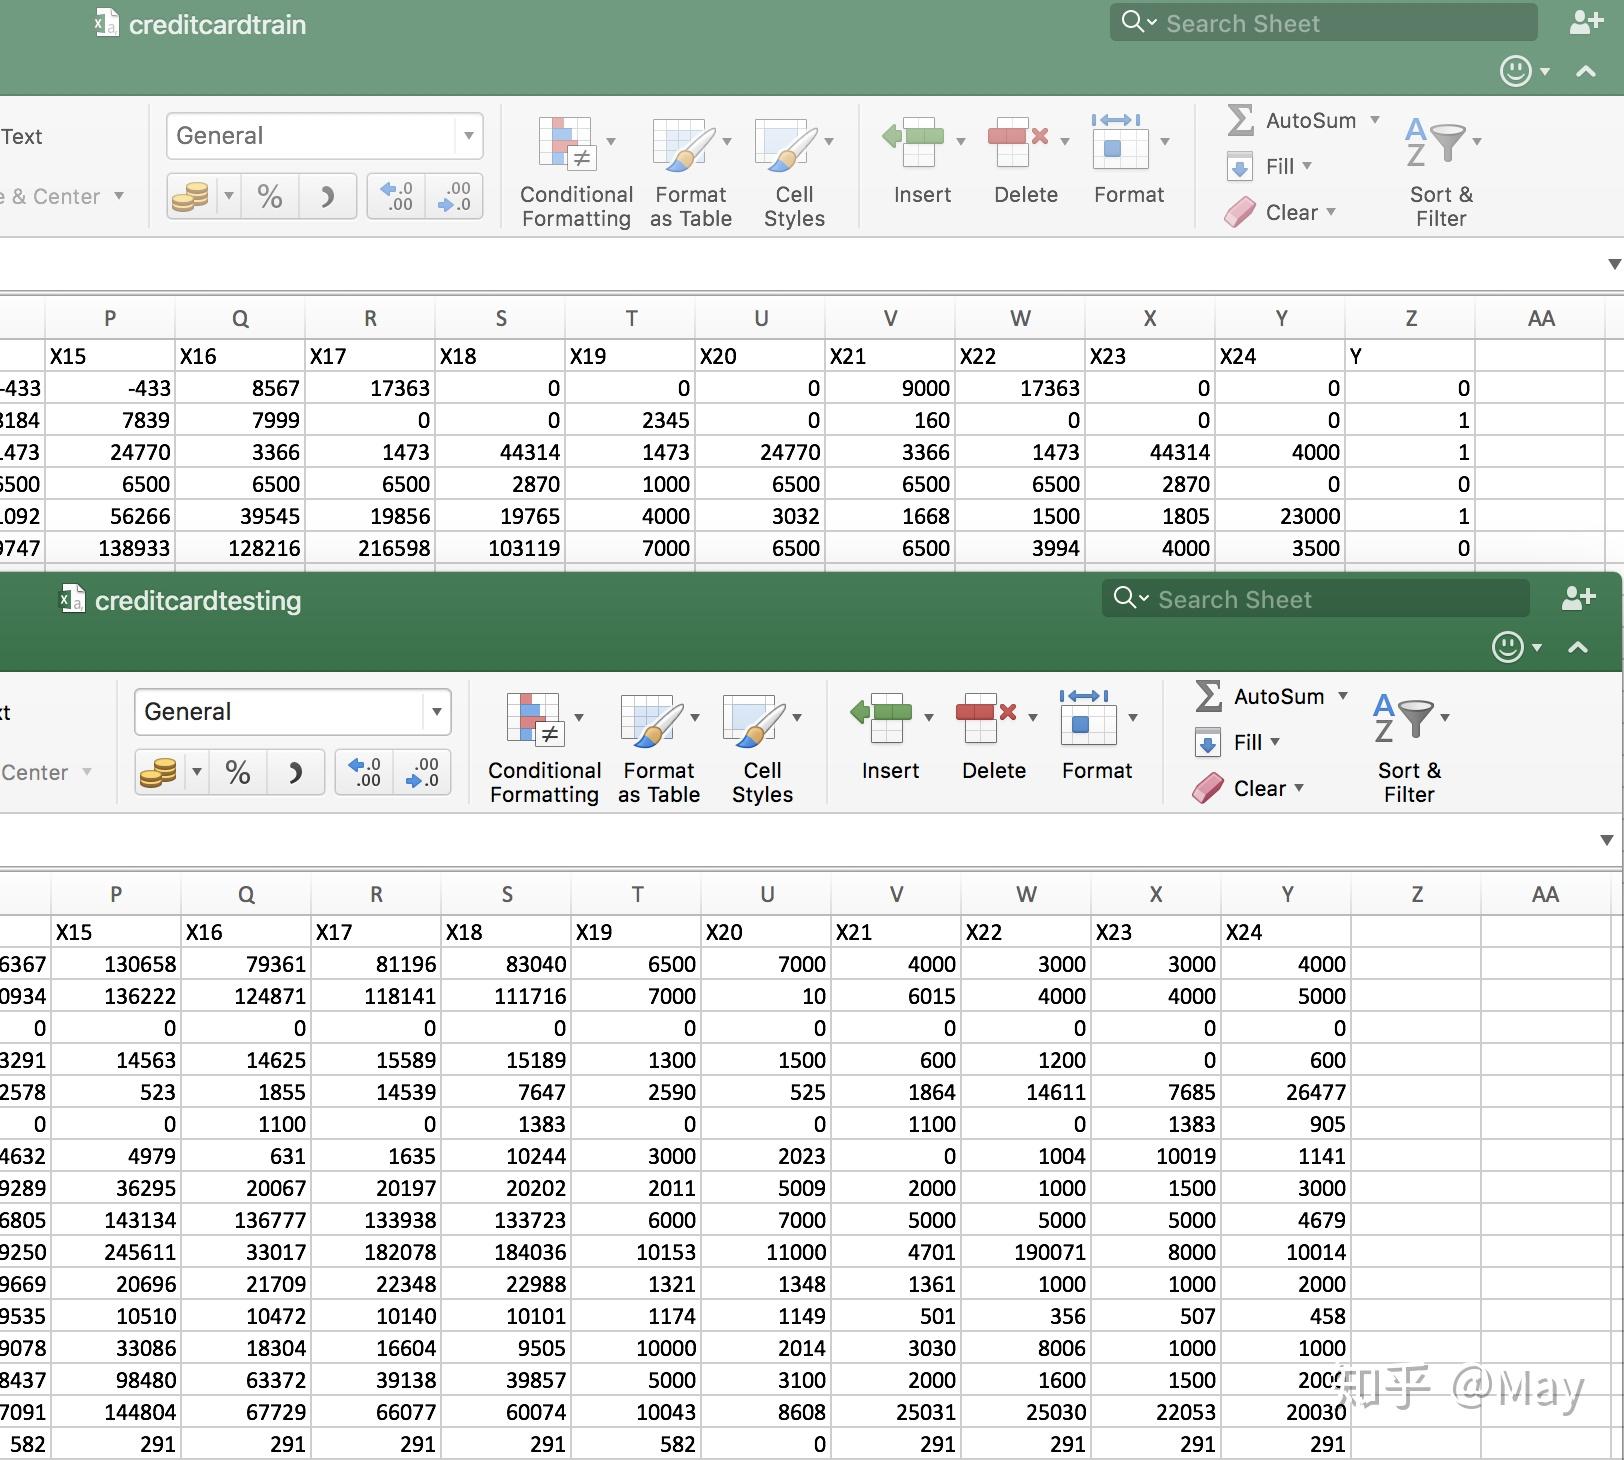This screenshot has width=1624, height=1460.
Task: Click the comma style button in creditcardtesting
Action: [295, 772]
